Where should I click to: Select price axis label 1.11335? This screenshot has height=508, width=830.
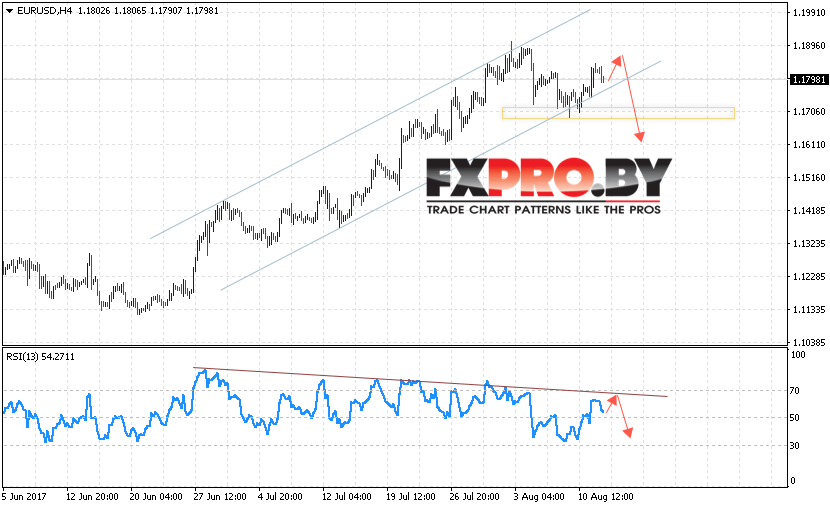pos(809,310)
